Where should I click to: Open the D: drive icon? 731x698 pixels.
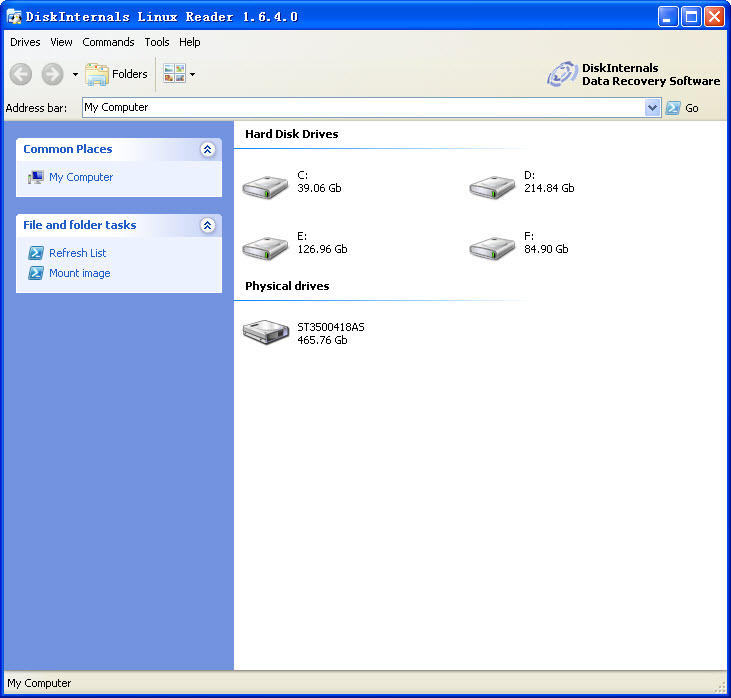pos(492,185)
